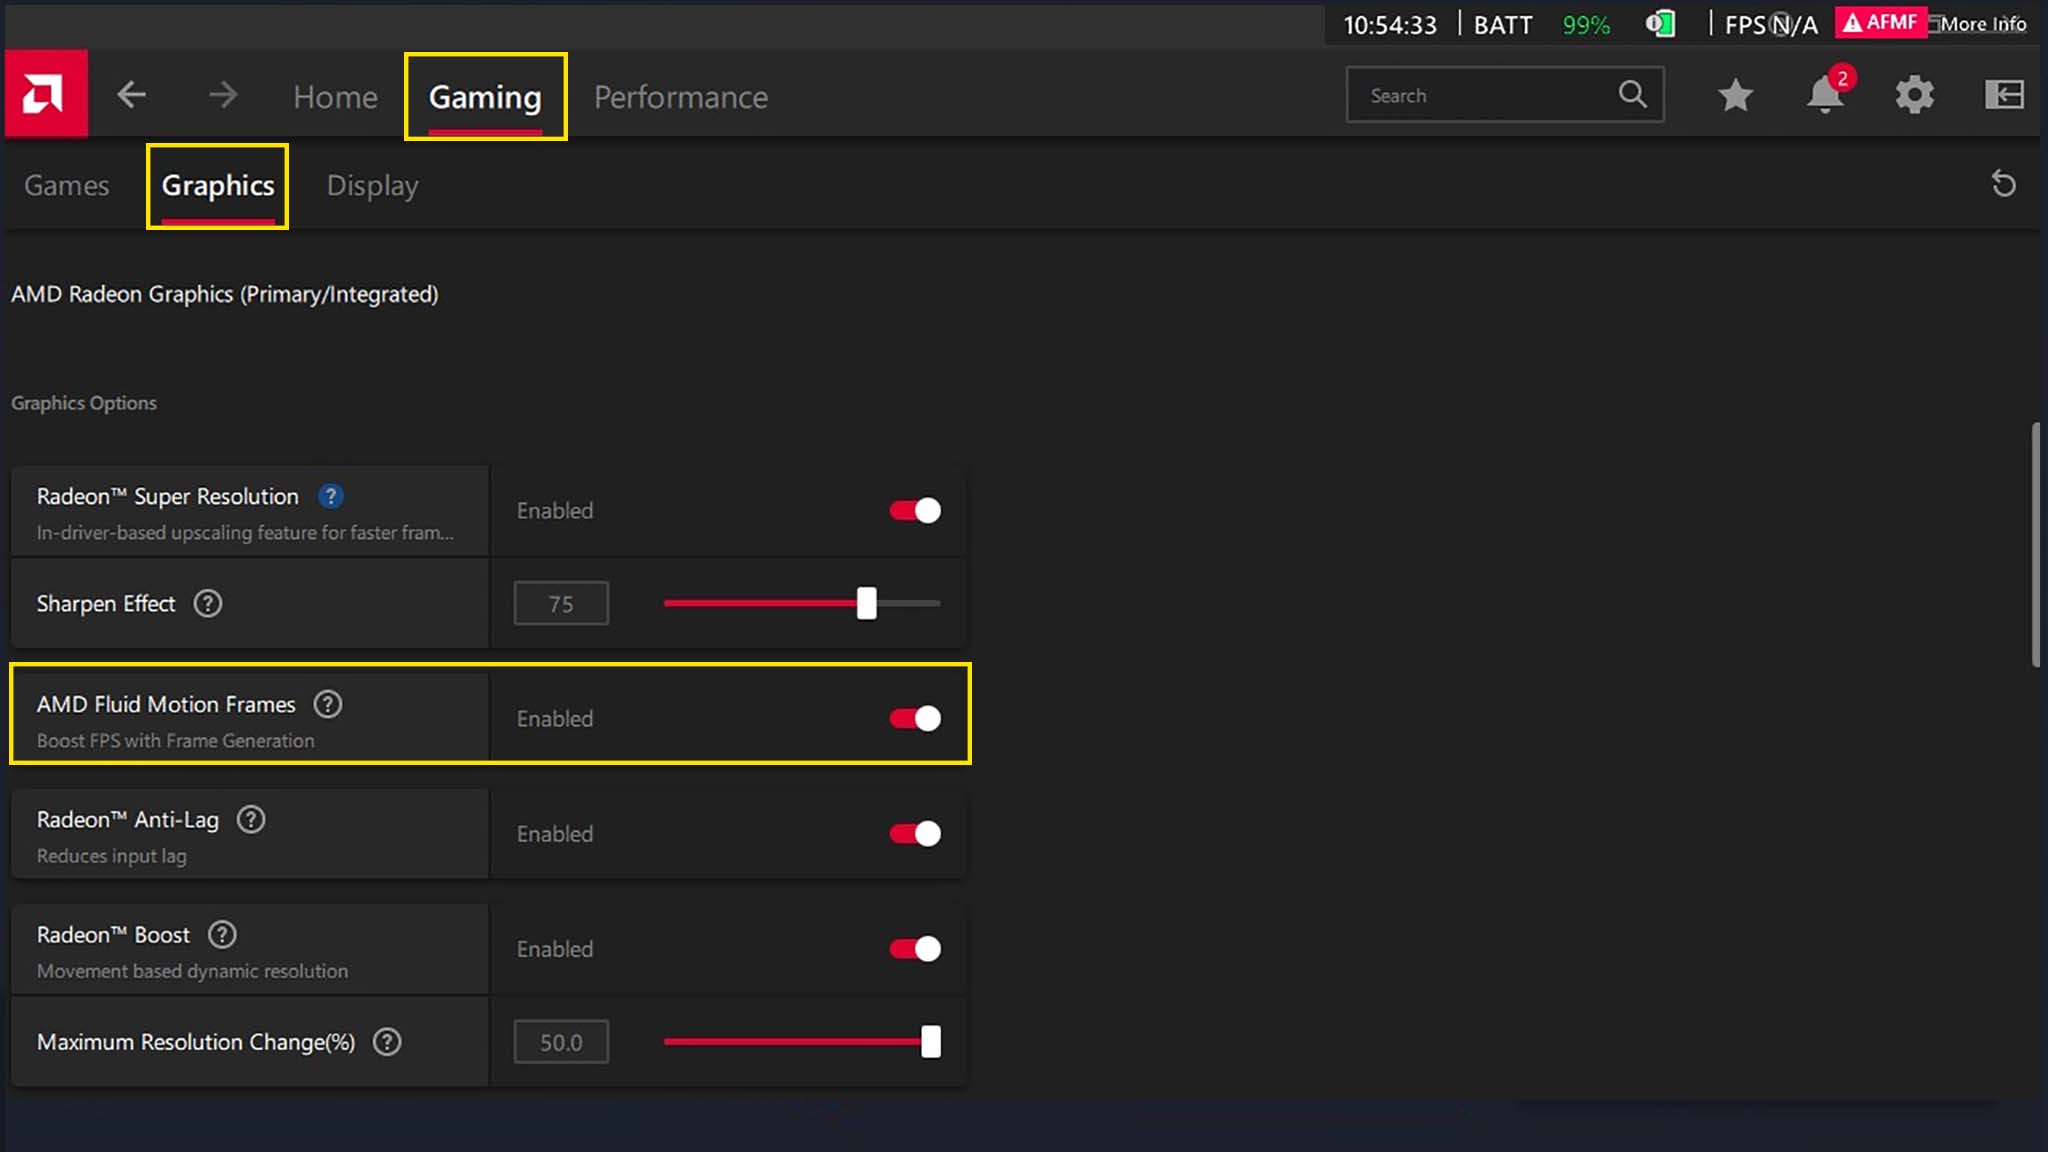Click the Radeon Super Resolution help icon
2048x1152 pixels.
(x=331, y=497)
